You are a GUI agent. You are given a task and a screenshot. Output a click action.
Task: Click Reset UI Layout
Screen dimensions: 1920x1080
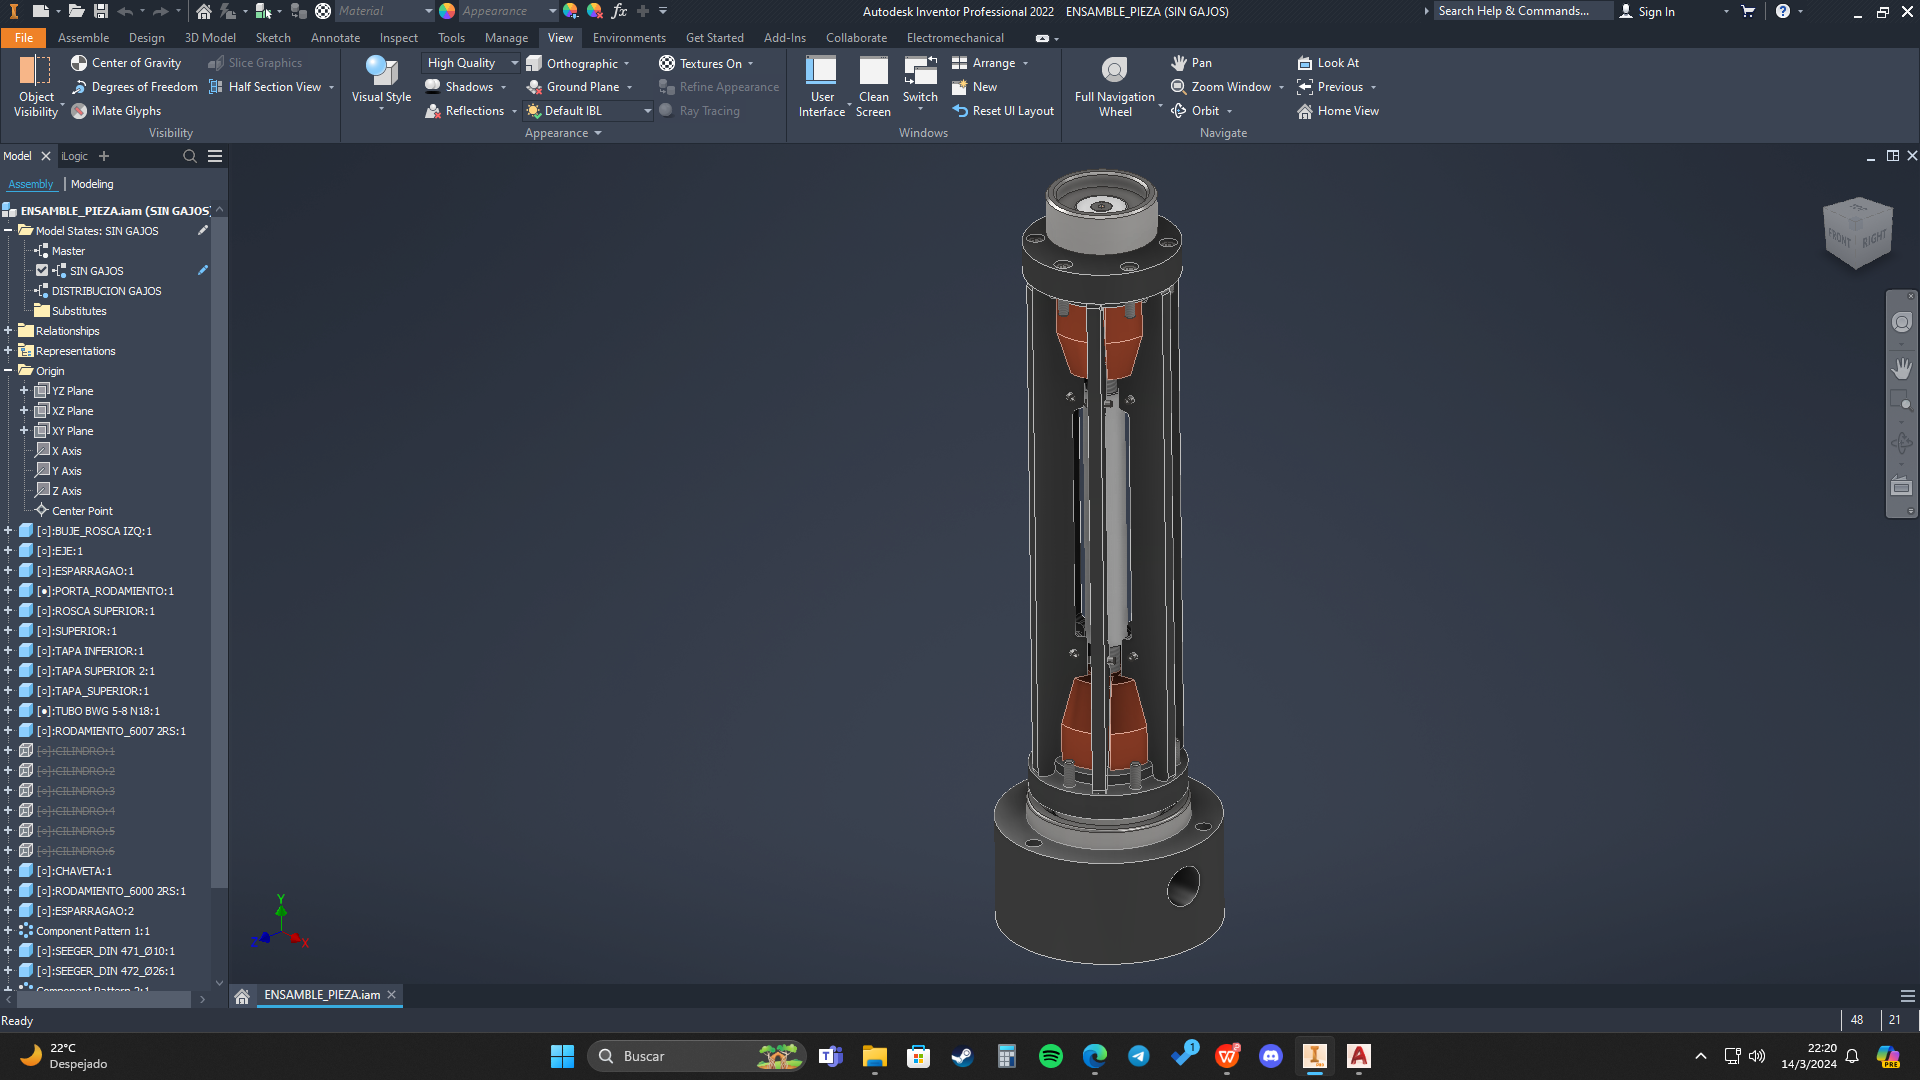click(x=1003, y=111)
